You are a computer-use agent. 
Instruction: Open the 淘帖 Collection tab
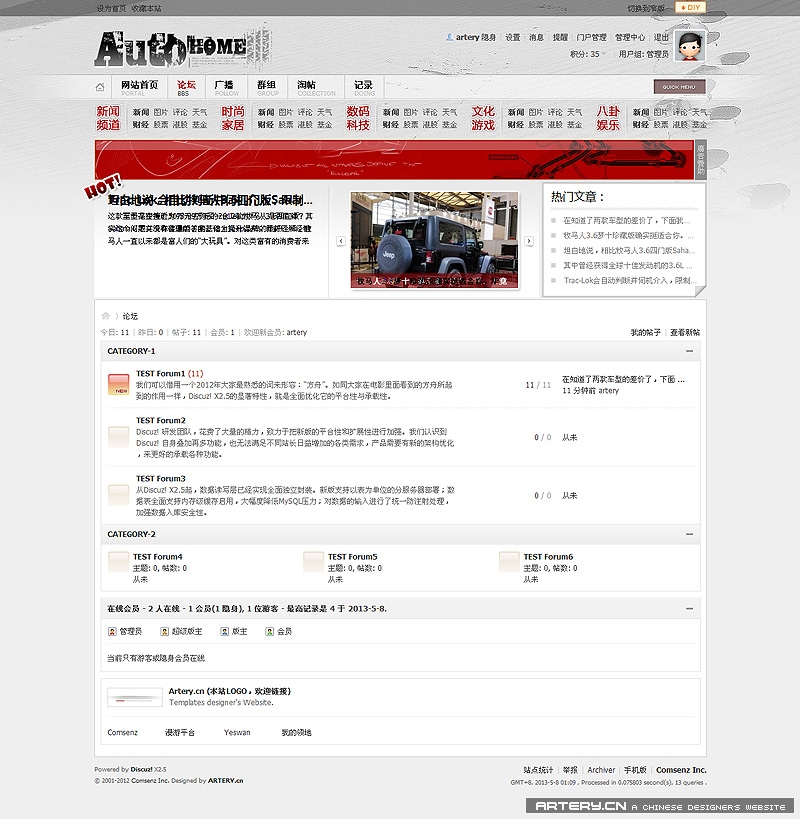[x=315, y=87]
